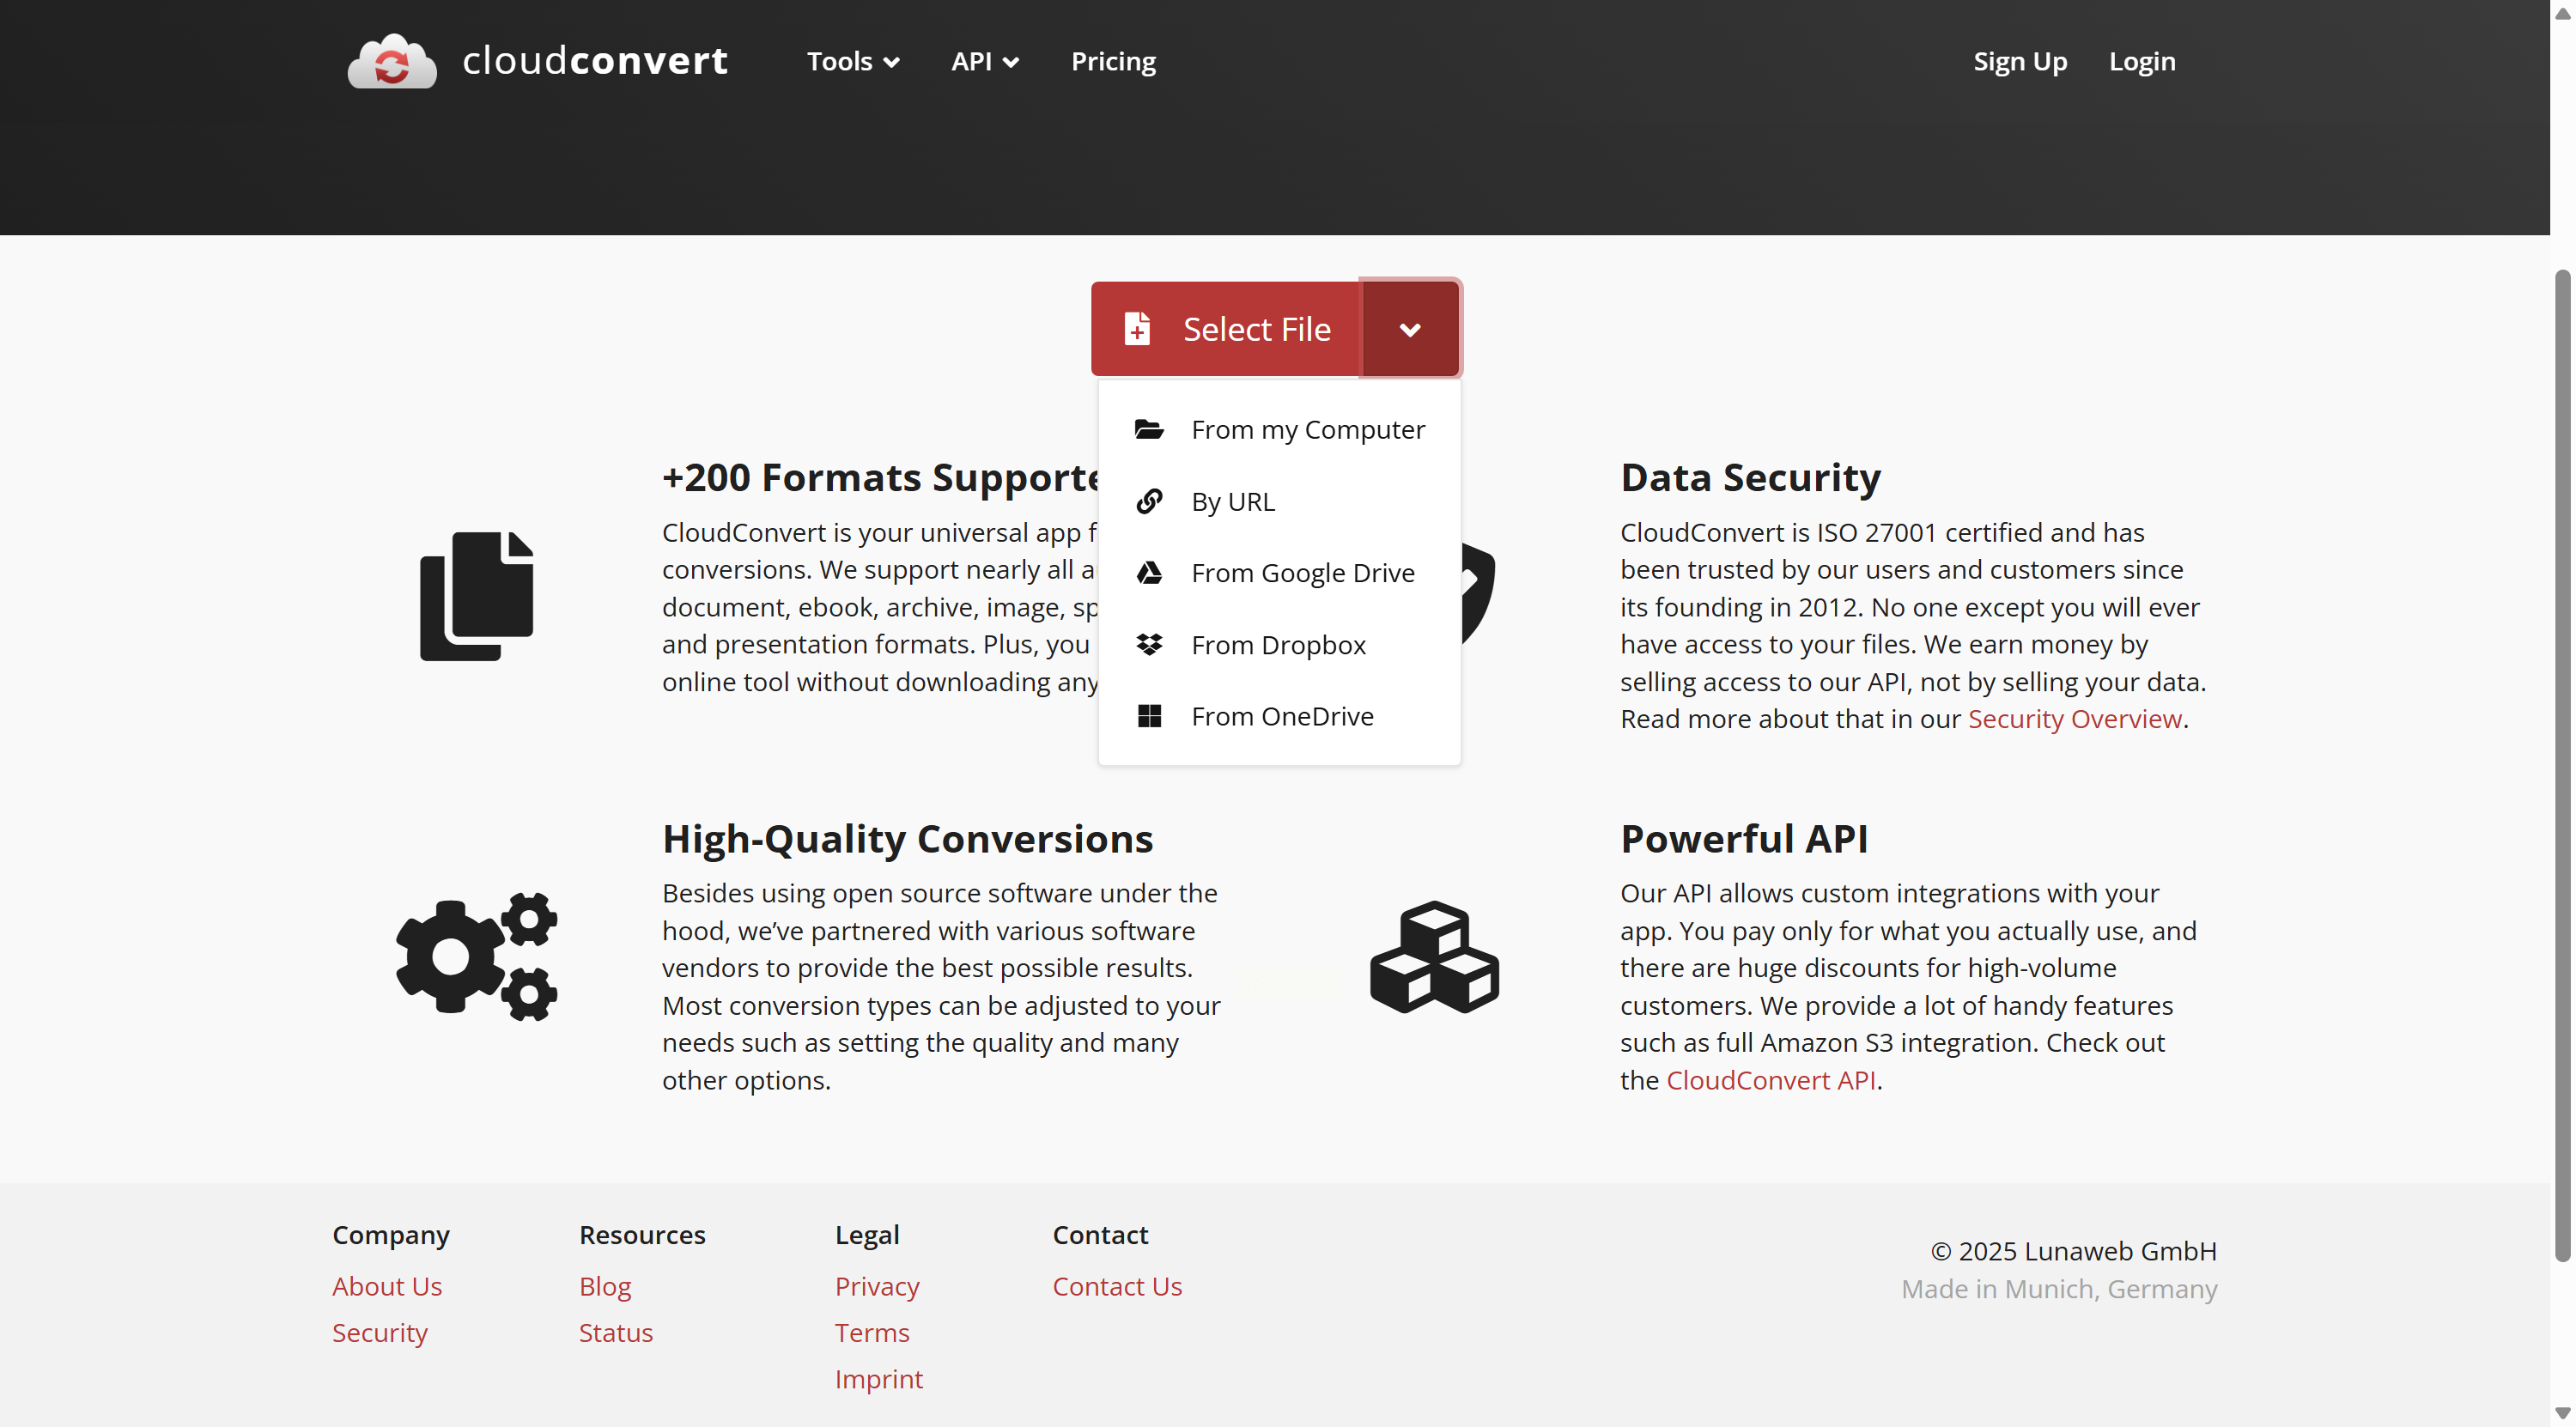Click Sign Up in the header
Viewport: 2576px width, 1427px height.
[2019, 62]
